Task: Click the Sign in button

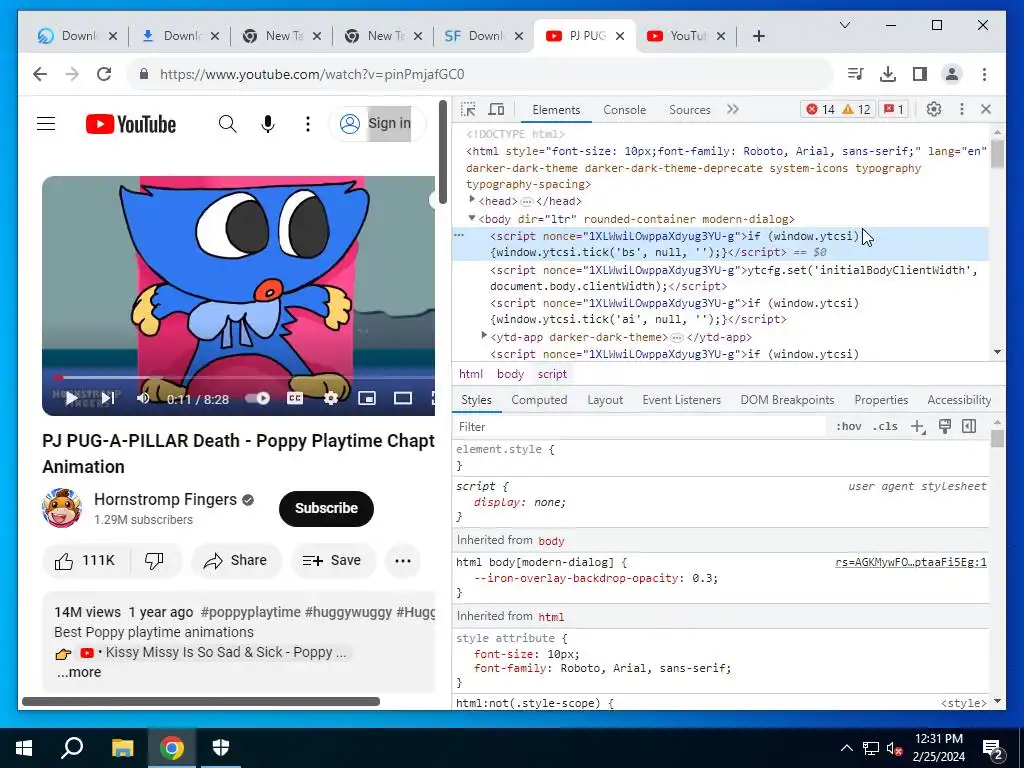Action: (376, 123)
